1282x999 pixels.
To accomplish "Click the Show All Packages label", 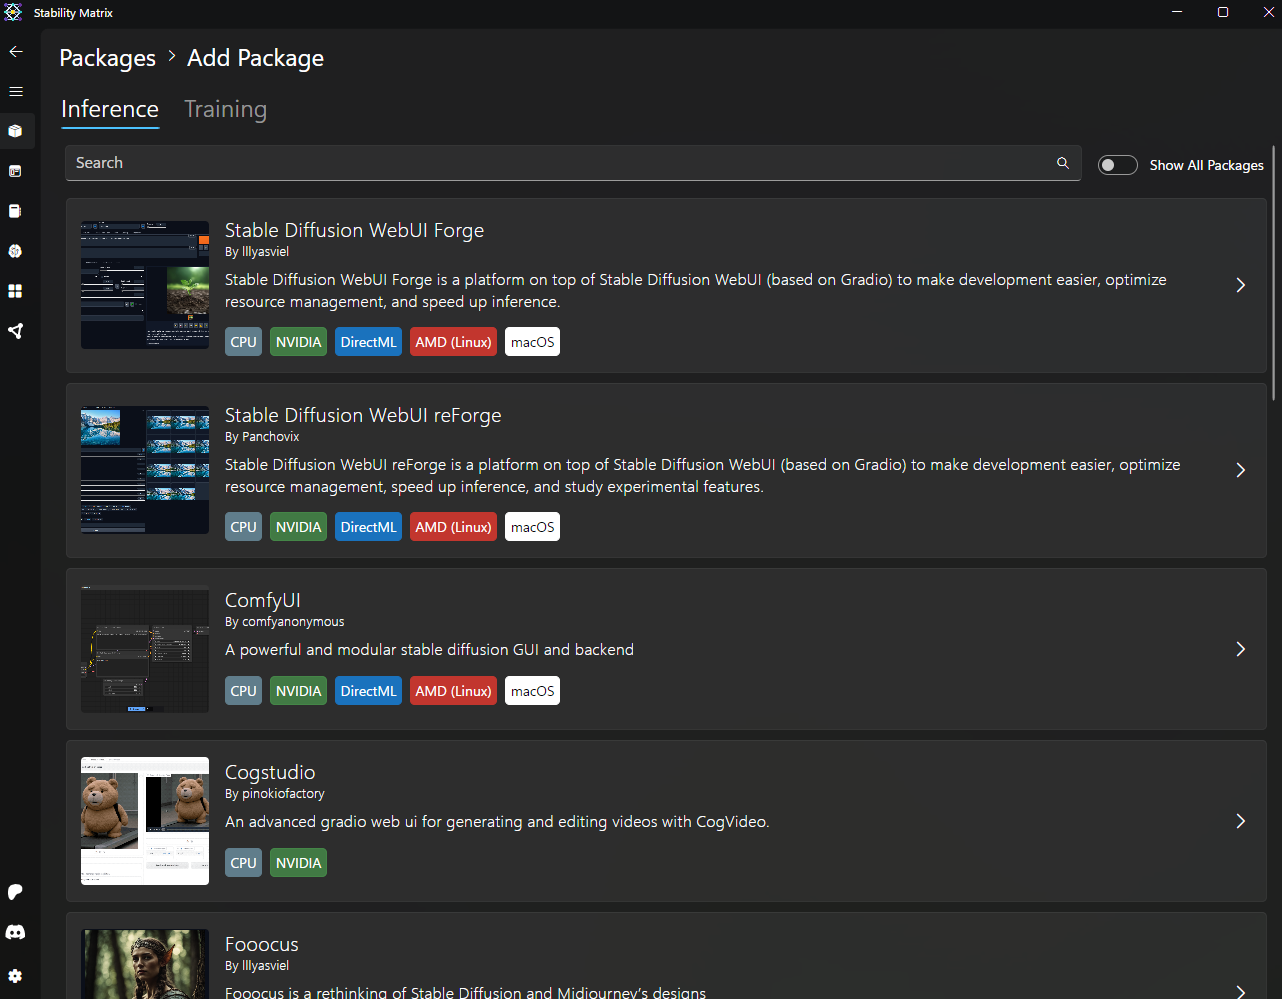I will click(1206, 165).
